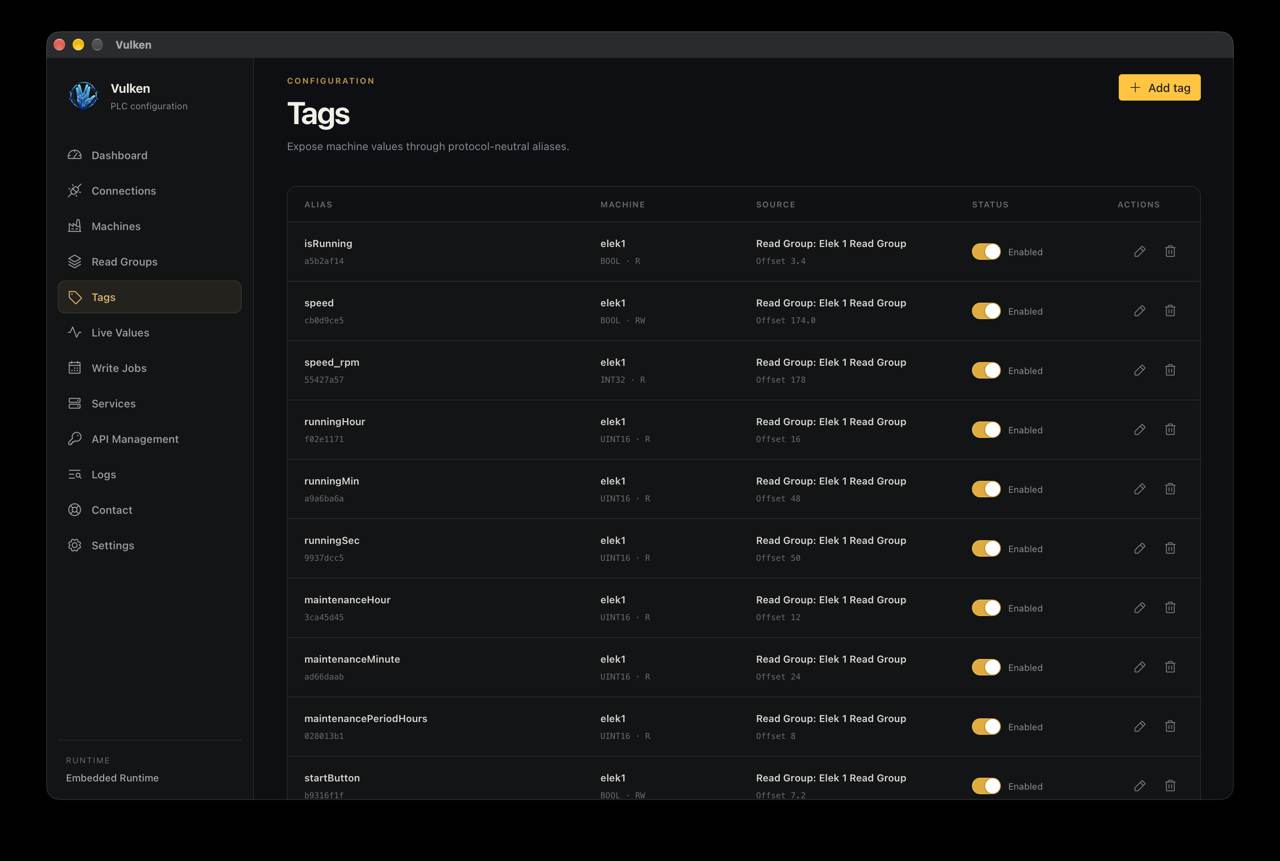Delete the runningHour tag
Screen dimensions: 1280x861
pyautogui.click(x=1170, y=430)
